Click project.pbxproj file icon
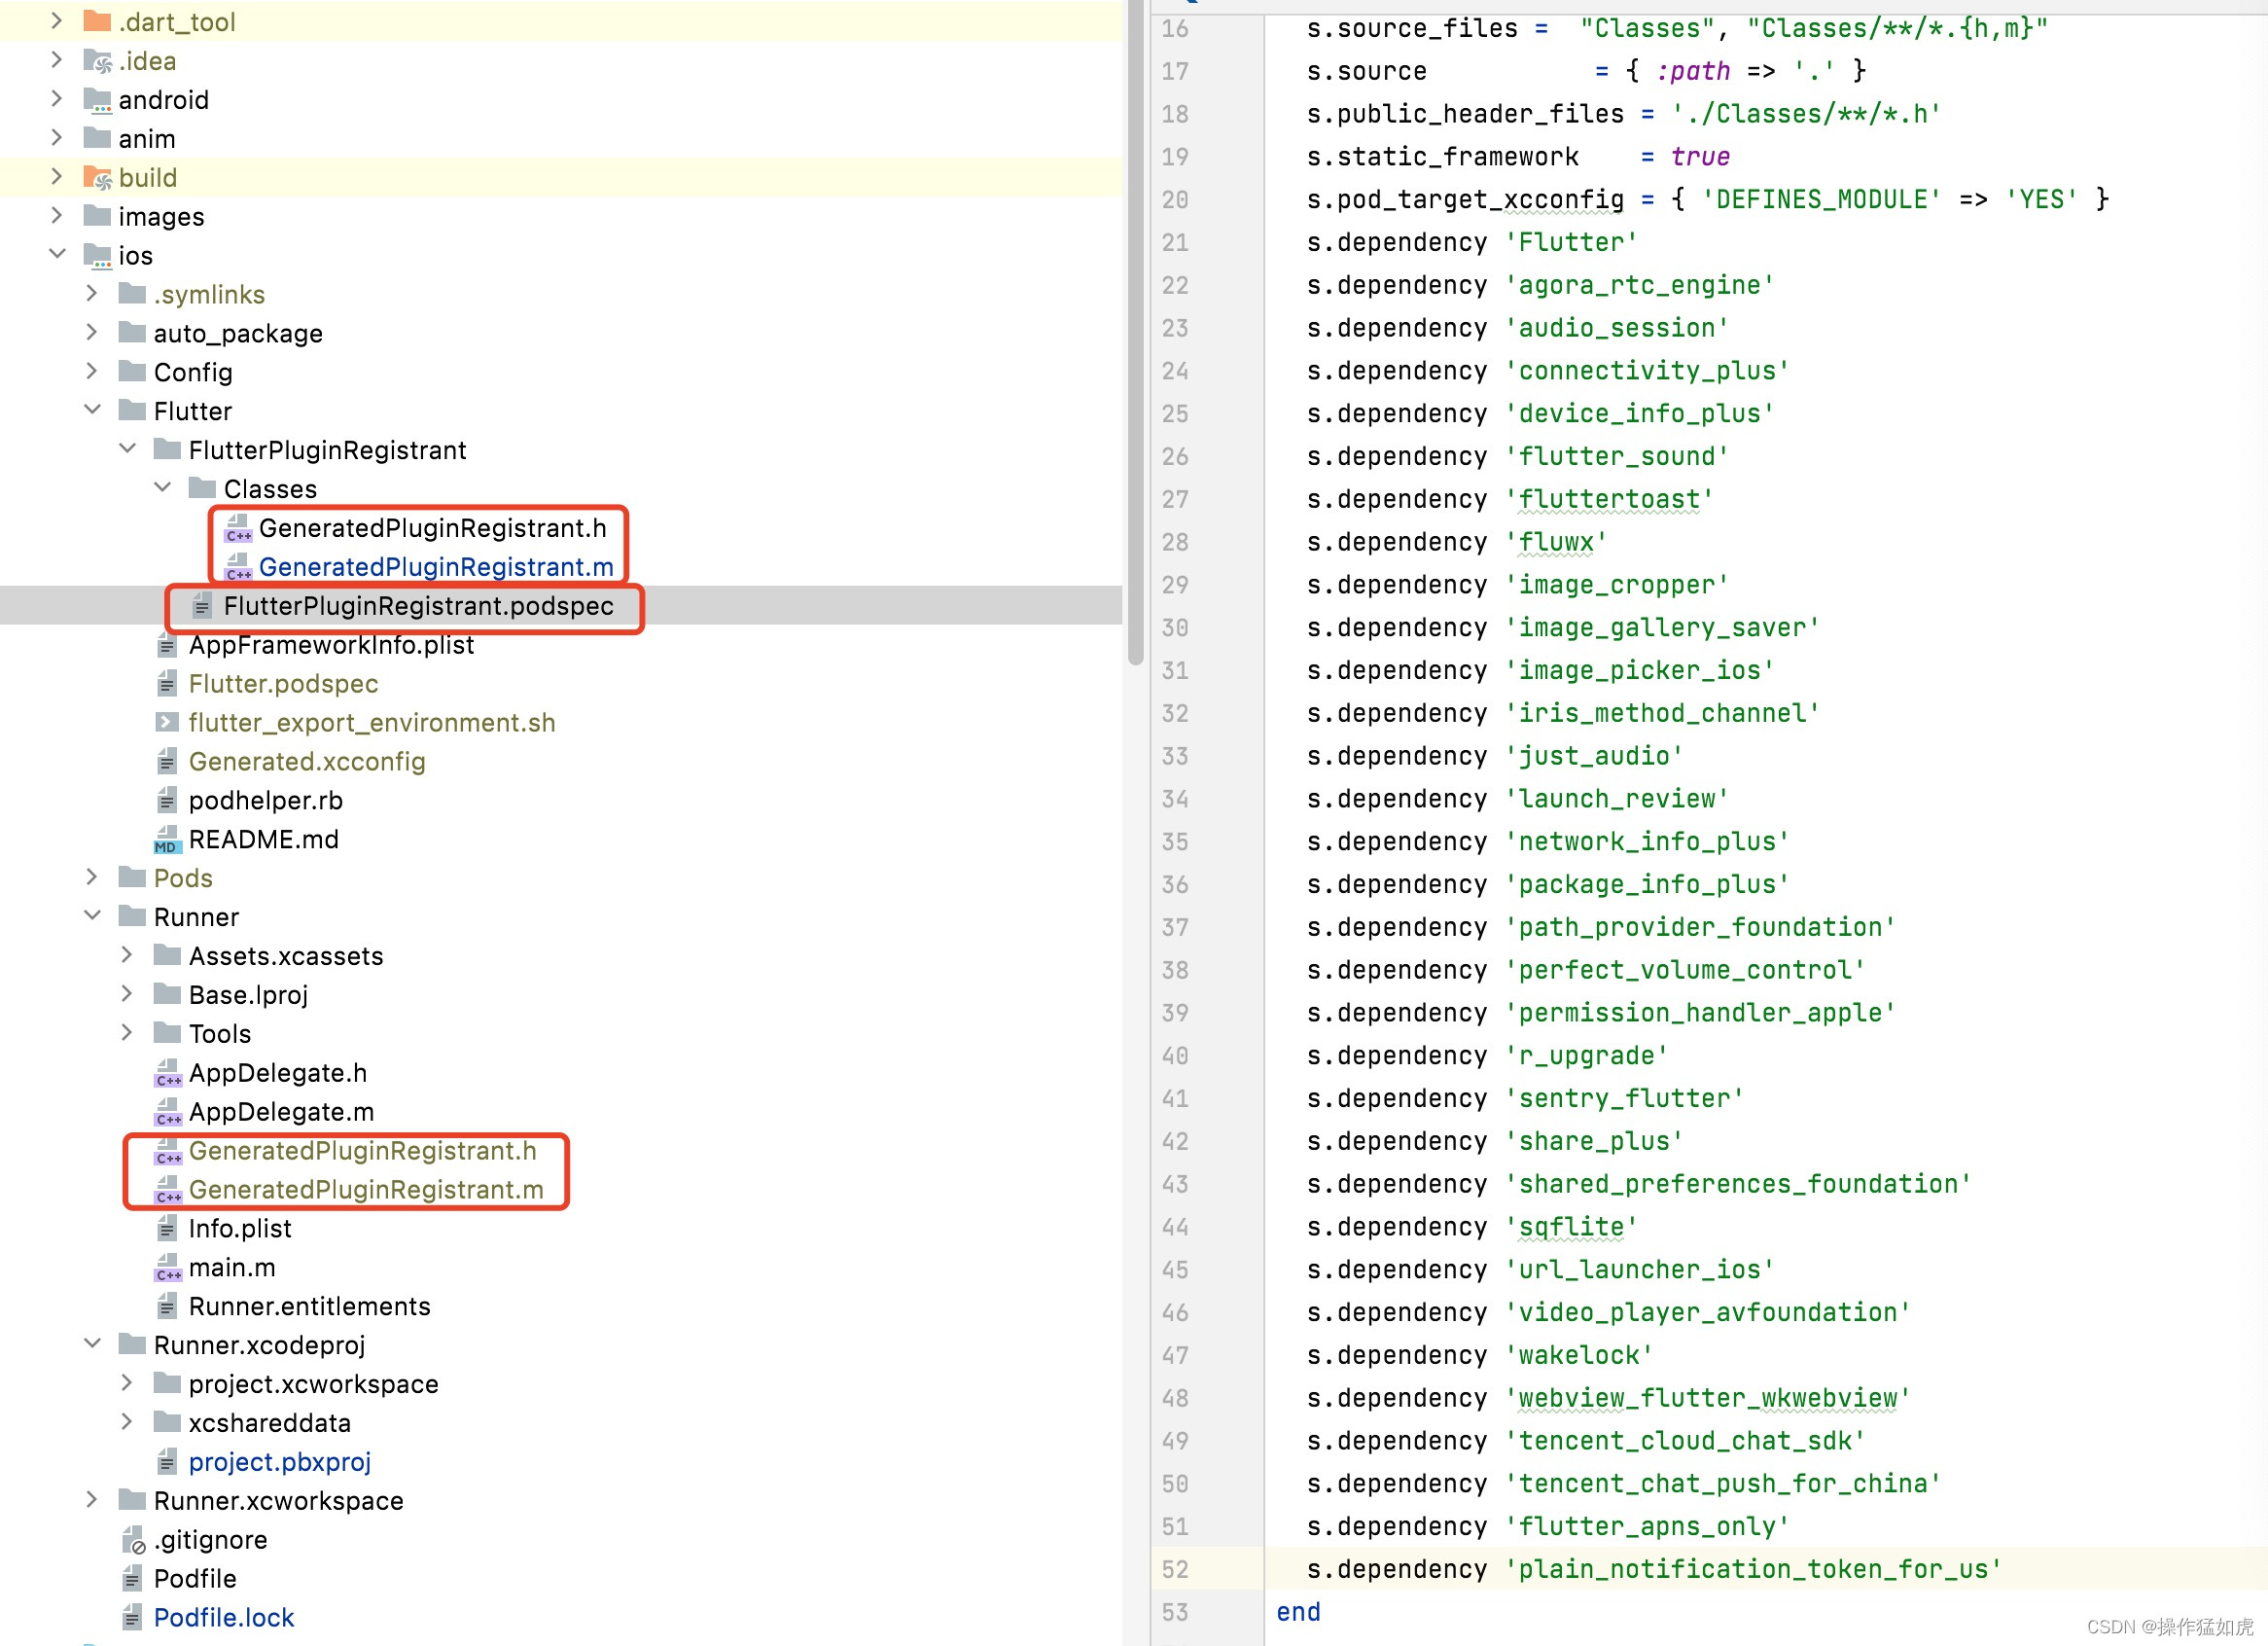The width and height of the screenshot is (2268, 1646). coord(167,1462)
